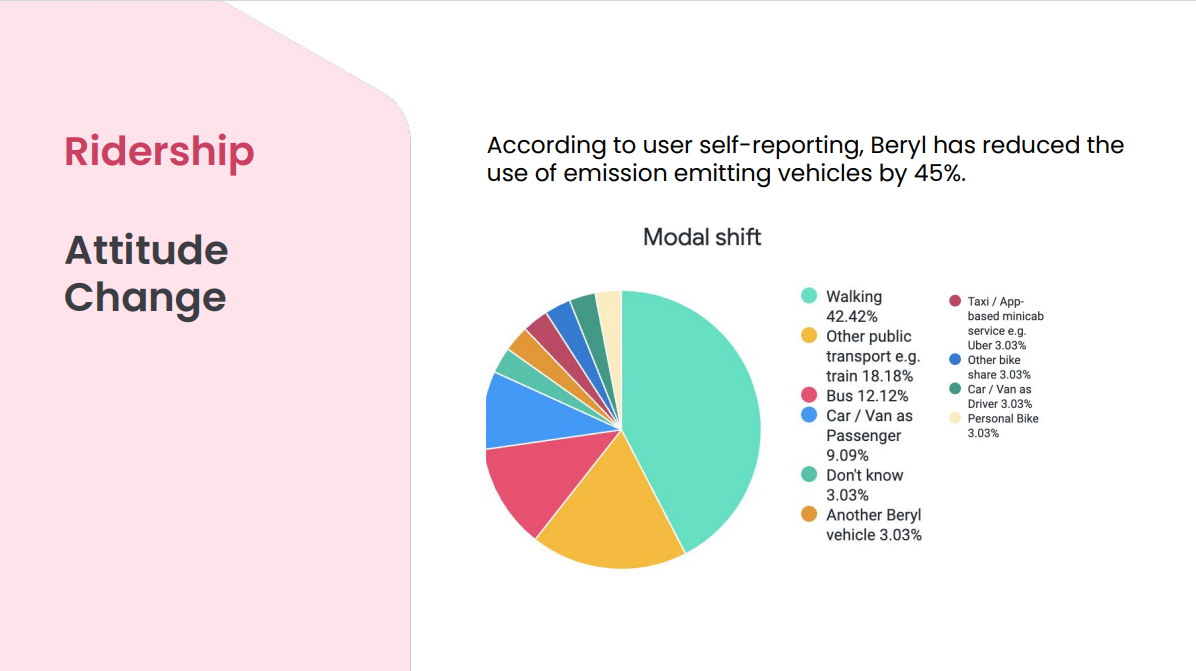Select the Personal Bike legend dot
1196x671 pixels.
pyautogui.click(x=955, y=418)
